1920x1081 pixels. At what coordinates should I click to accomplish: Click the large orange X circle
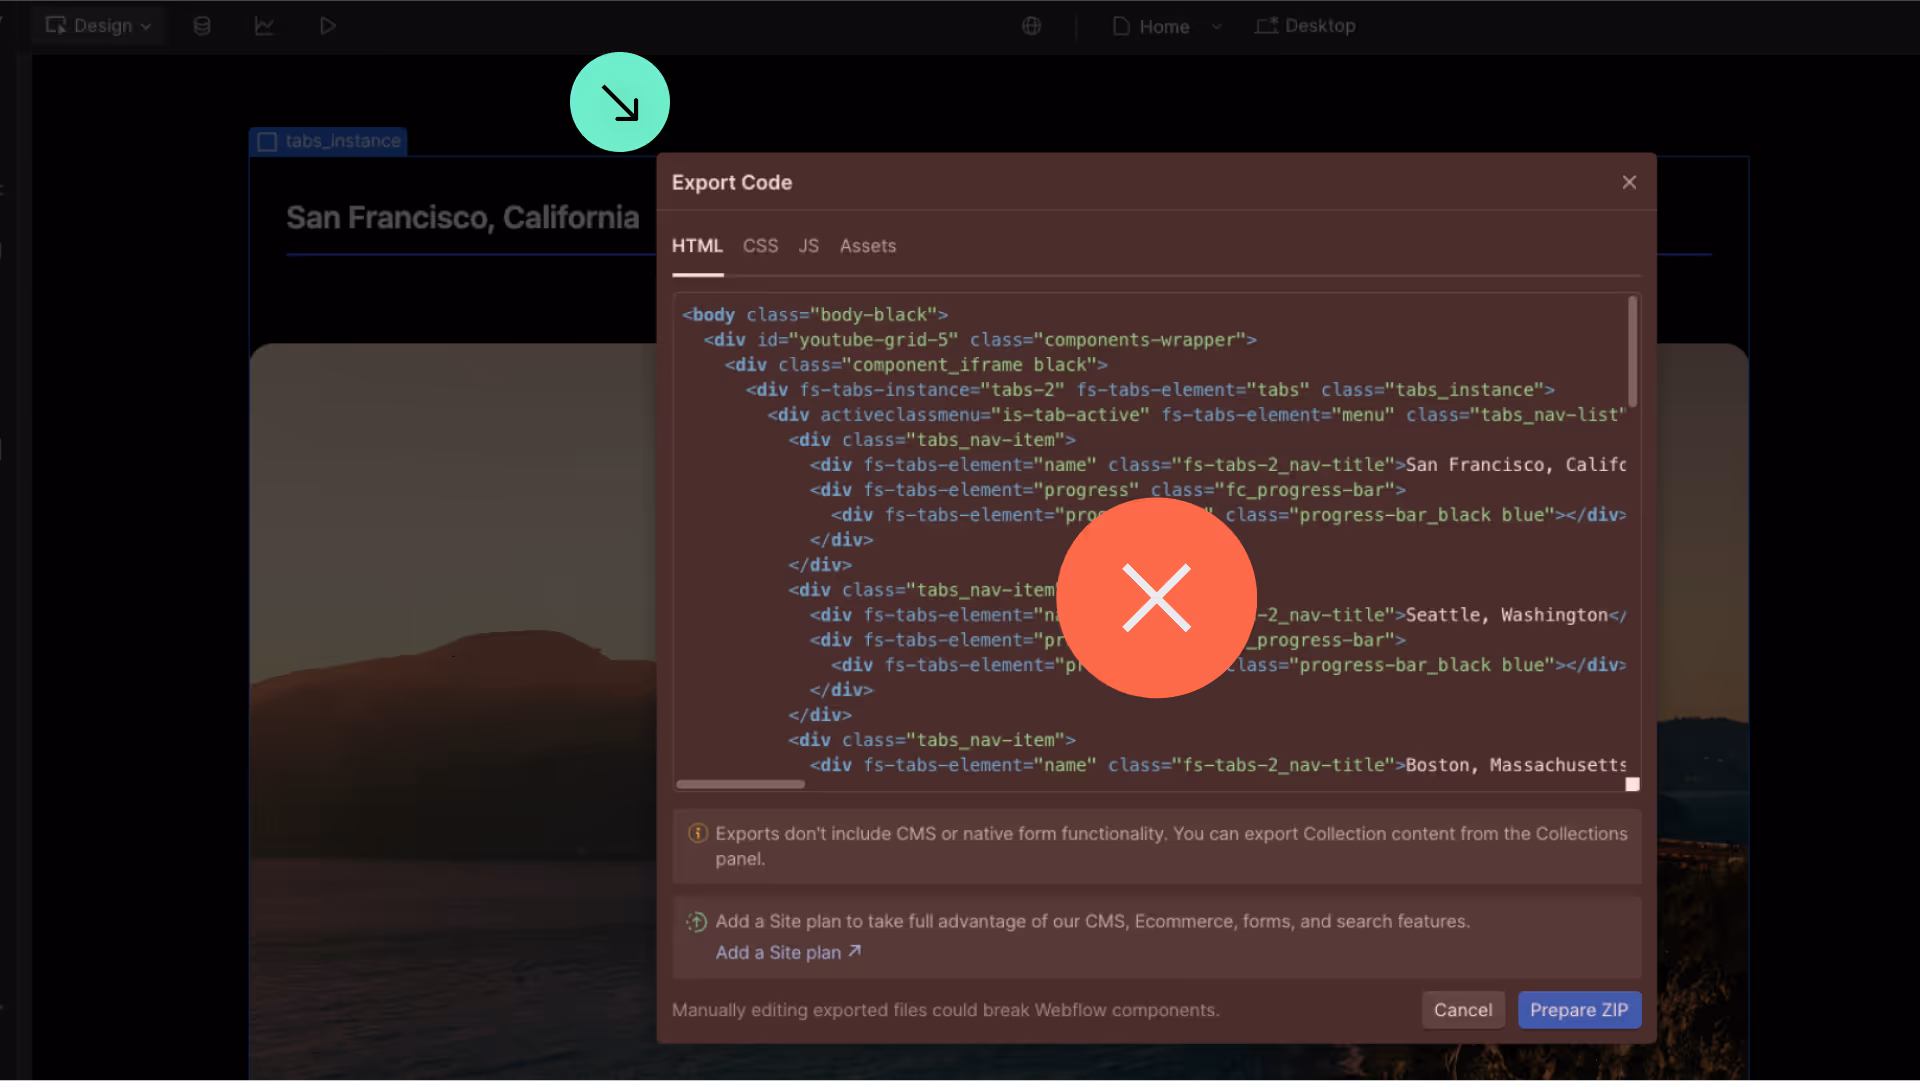click(x=1156, y=597)
